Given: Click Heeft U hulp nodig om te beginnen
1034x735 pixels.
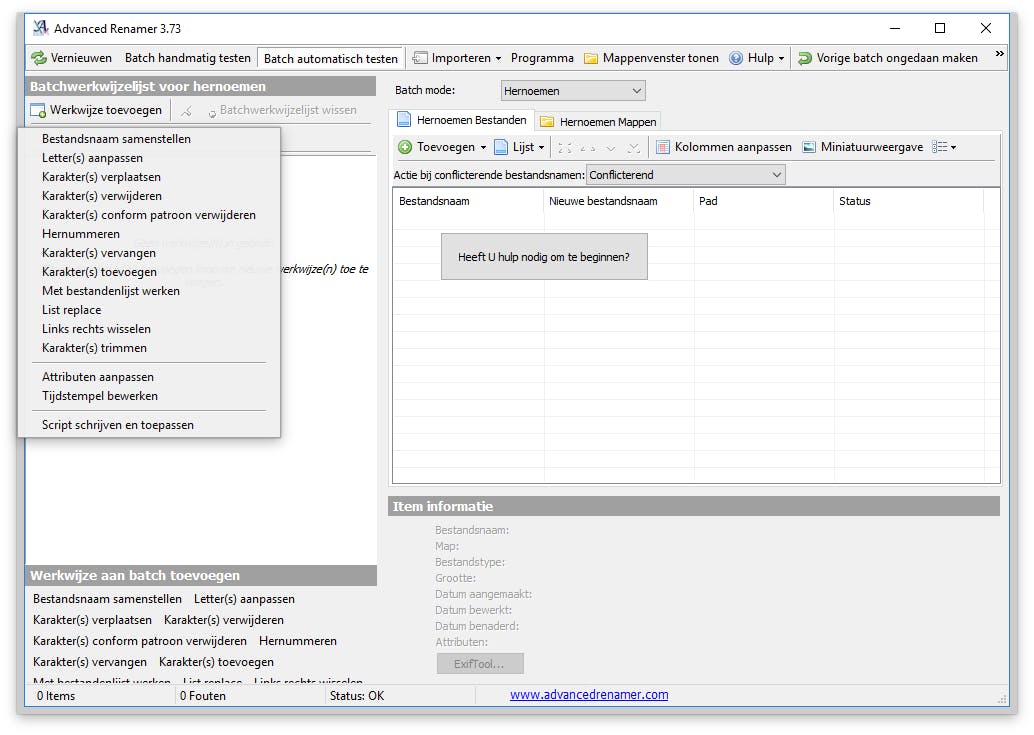Looking at the screenshot, I should click(x=544, y=257).
